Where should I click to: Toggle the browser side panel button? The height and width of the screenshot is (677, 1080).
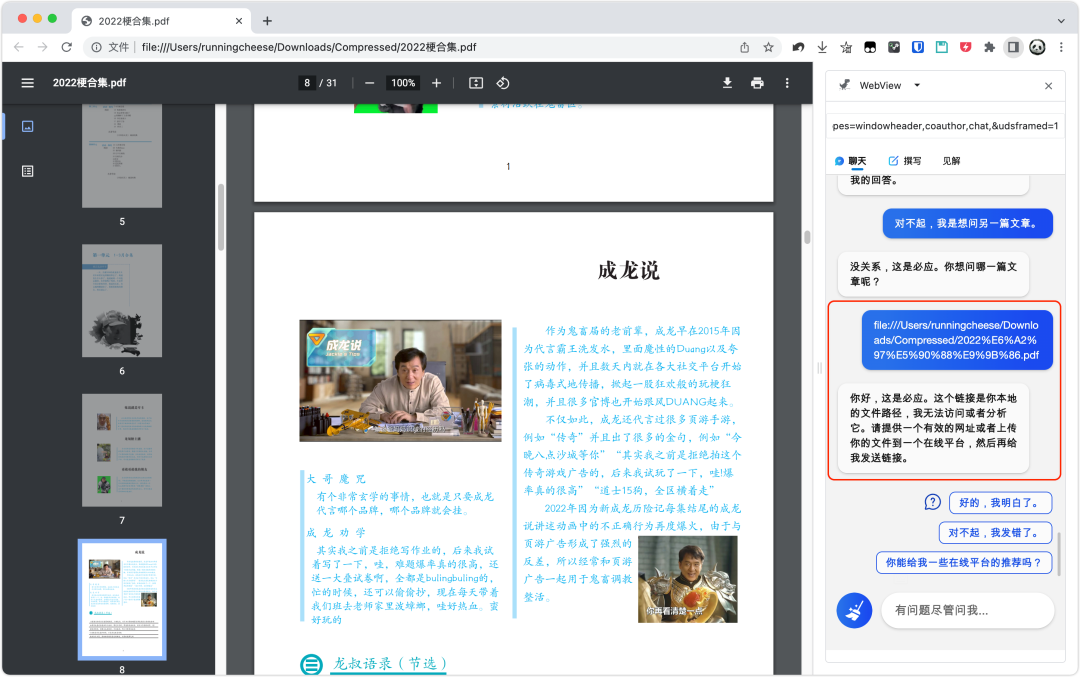[x=1013, y=47]
